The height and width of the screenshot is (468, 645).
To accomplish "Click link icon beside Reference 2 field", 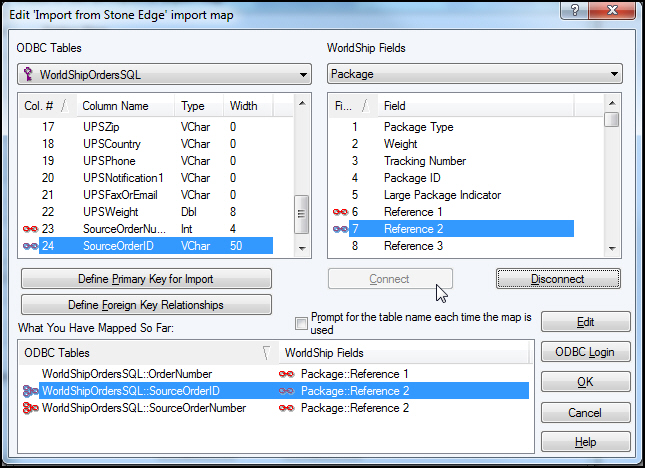I will coord(341,229).
